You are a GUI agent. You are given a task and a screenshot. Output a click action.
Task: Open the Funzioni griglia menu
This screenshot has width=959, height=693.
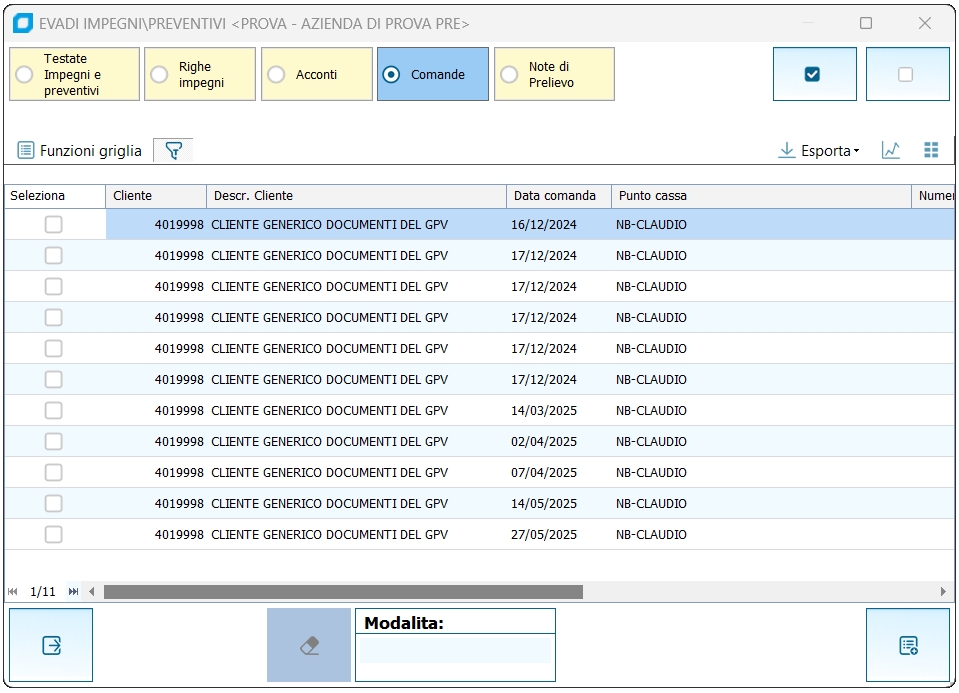tap(80, 151)
